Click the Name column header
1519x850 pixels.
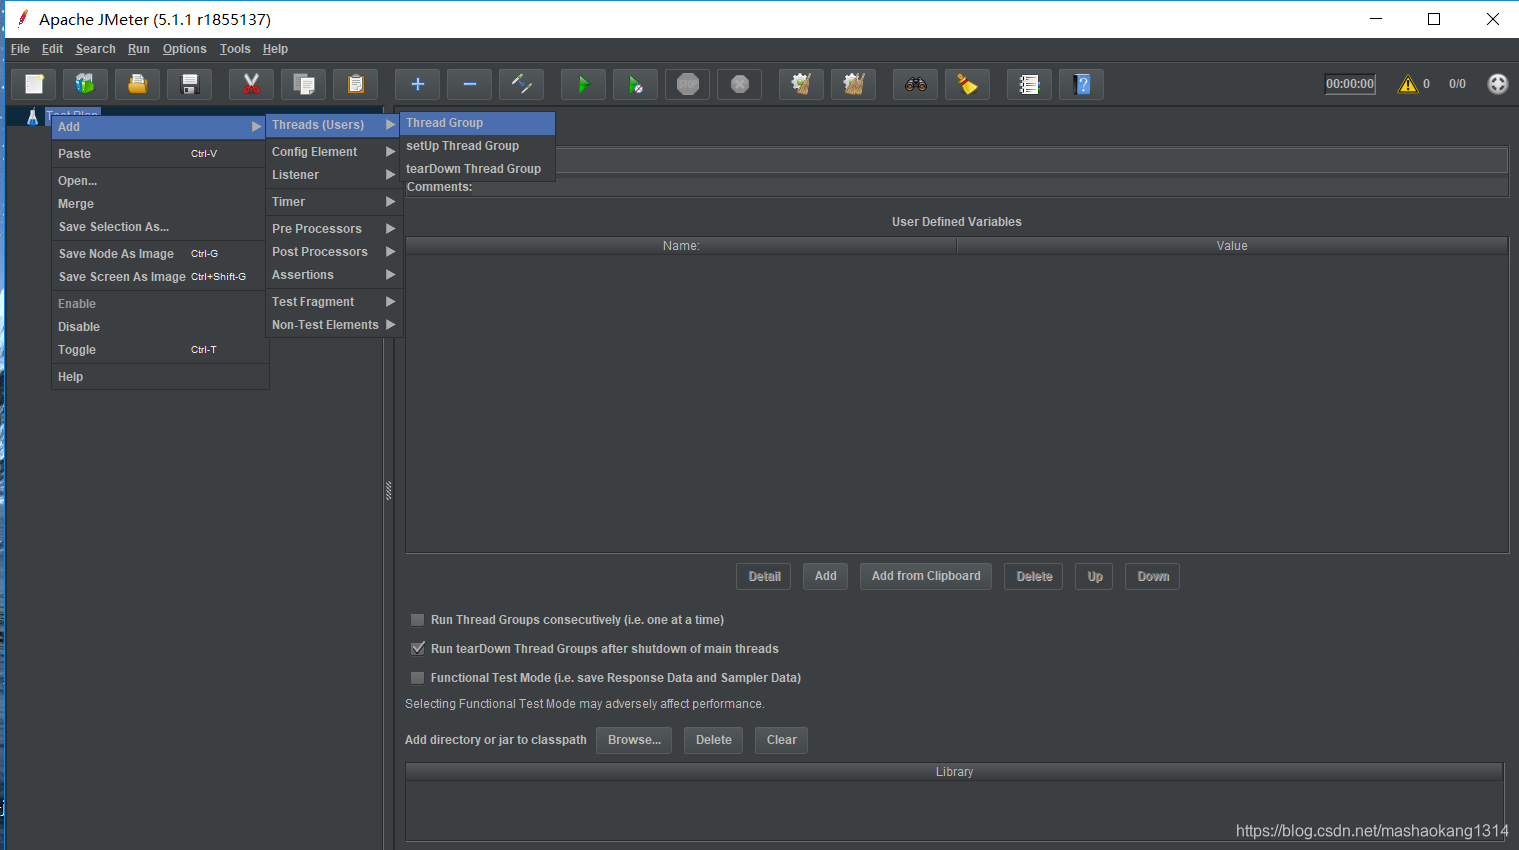point(681,246)
